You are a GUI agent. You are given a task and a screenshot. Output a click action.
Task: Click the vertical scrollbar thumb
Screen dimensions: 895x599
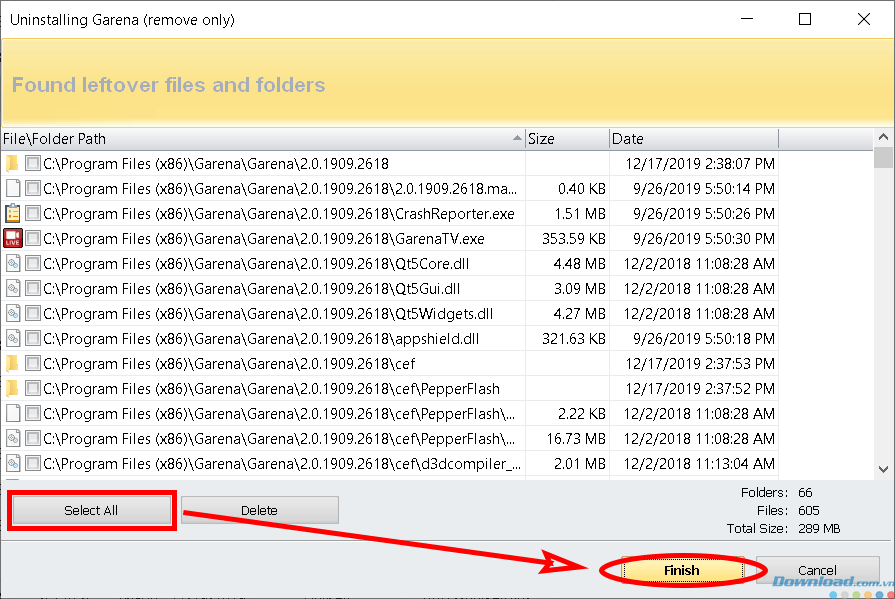pyautogui.click(x=884, y=158)
